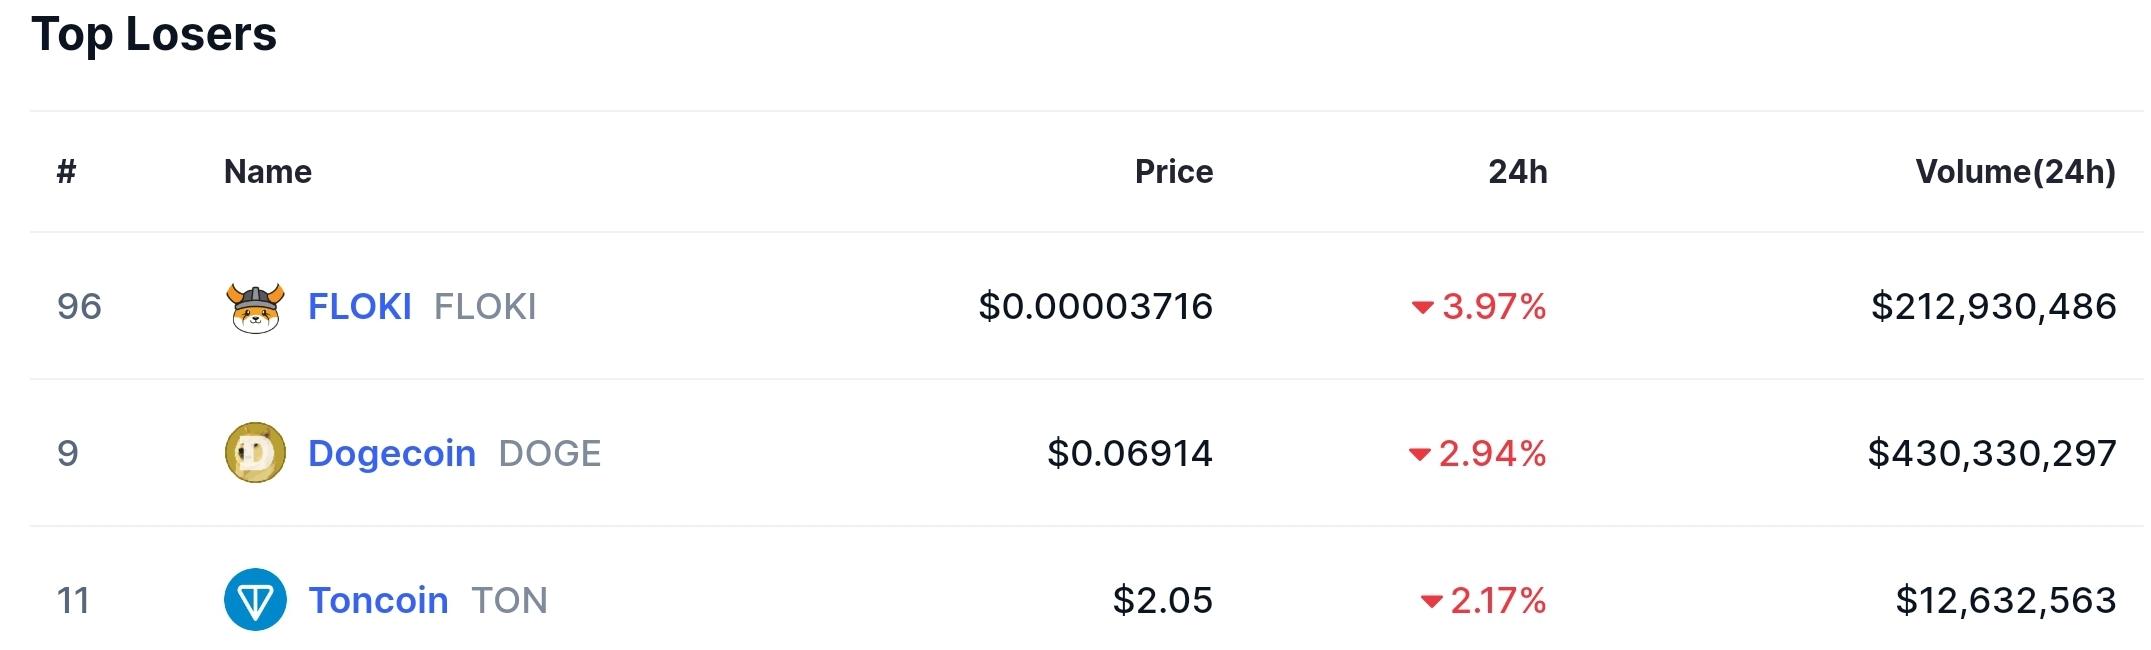Click the red down arrow beside 3.97%
Viewport: 2151px width, 650px height.
[1422, 307]
